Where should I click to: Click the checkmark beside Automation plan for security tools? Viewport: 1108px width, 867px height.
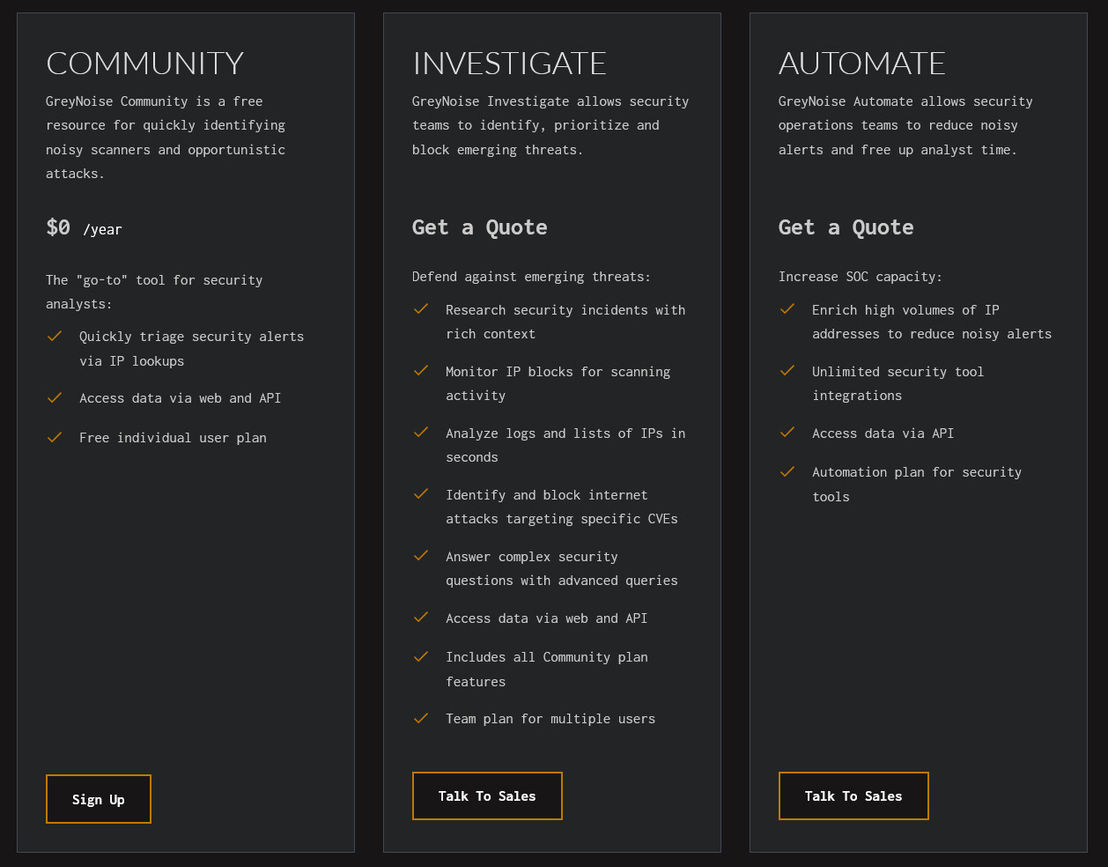click(787, 471)
